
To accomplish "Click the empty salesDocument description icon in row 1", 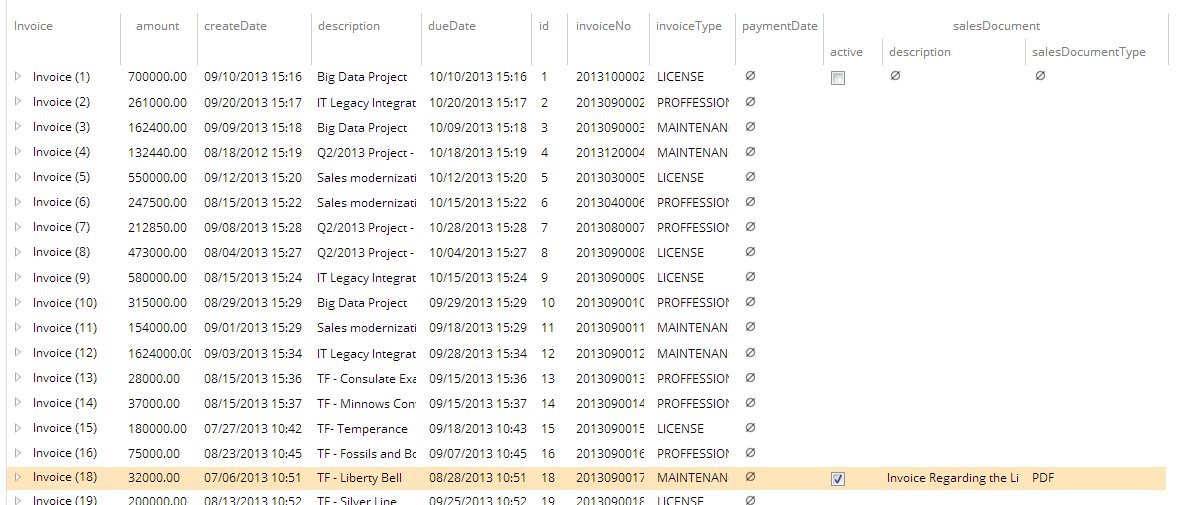I will pos(894,76).
